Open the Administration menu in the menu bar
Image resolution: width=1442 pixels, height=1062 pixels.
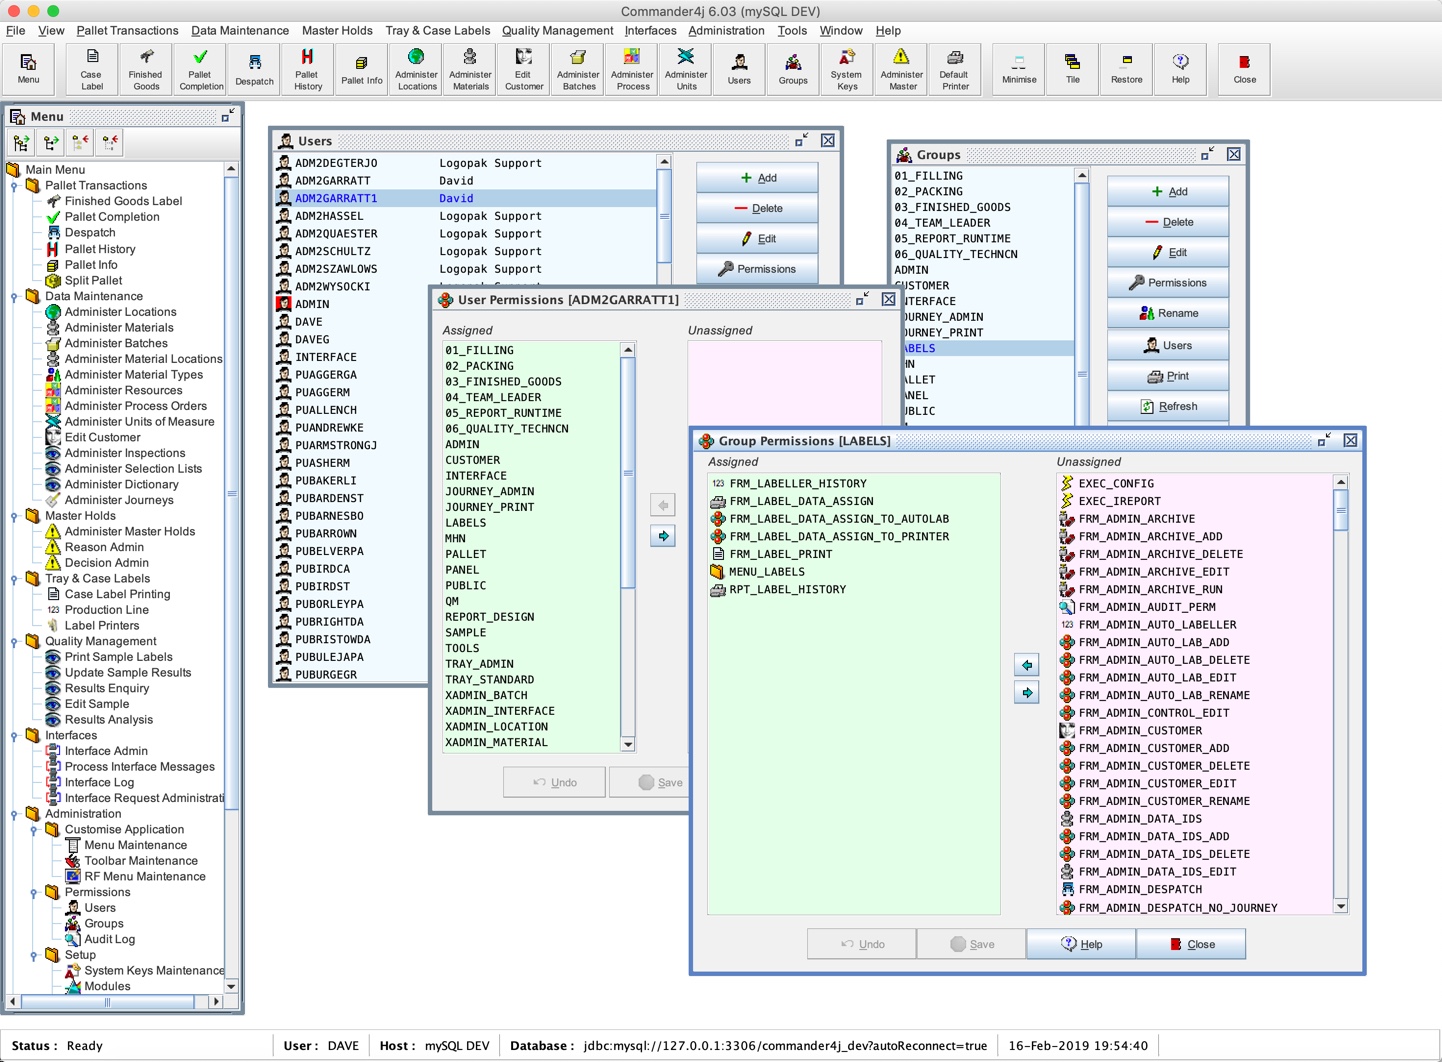[x=726, y=31]
